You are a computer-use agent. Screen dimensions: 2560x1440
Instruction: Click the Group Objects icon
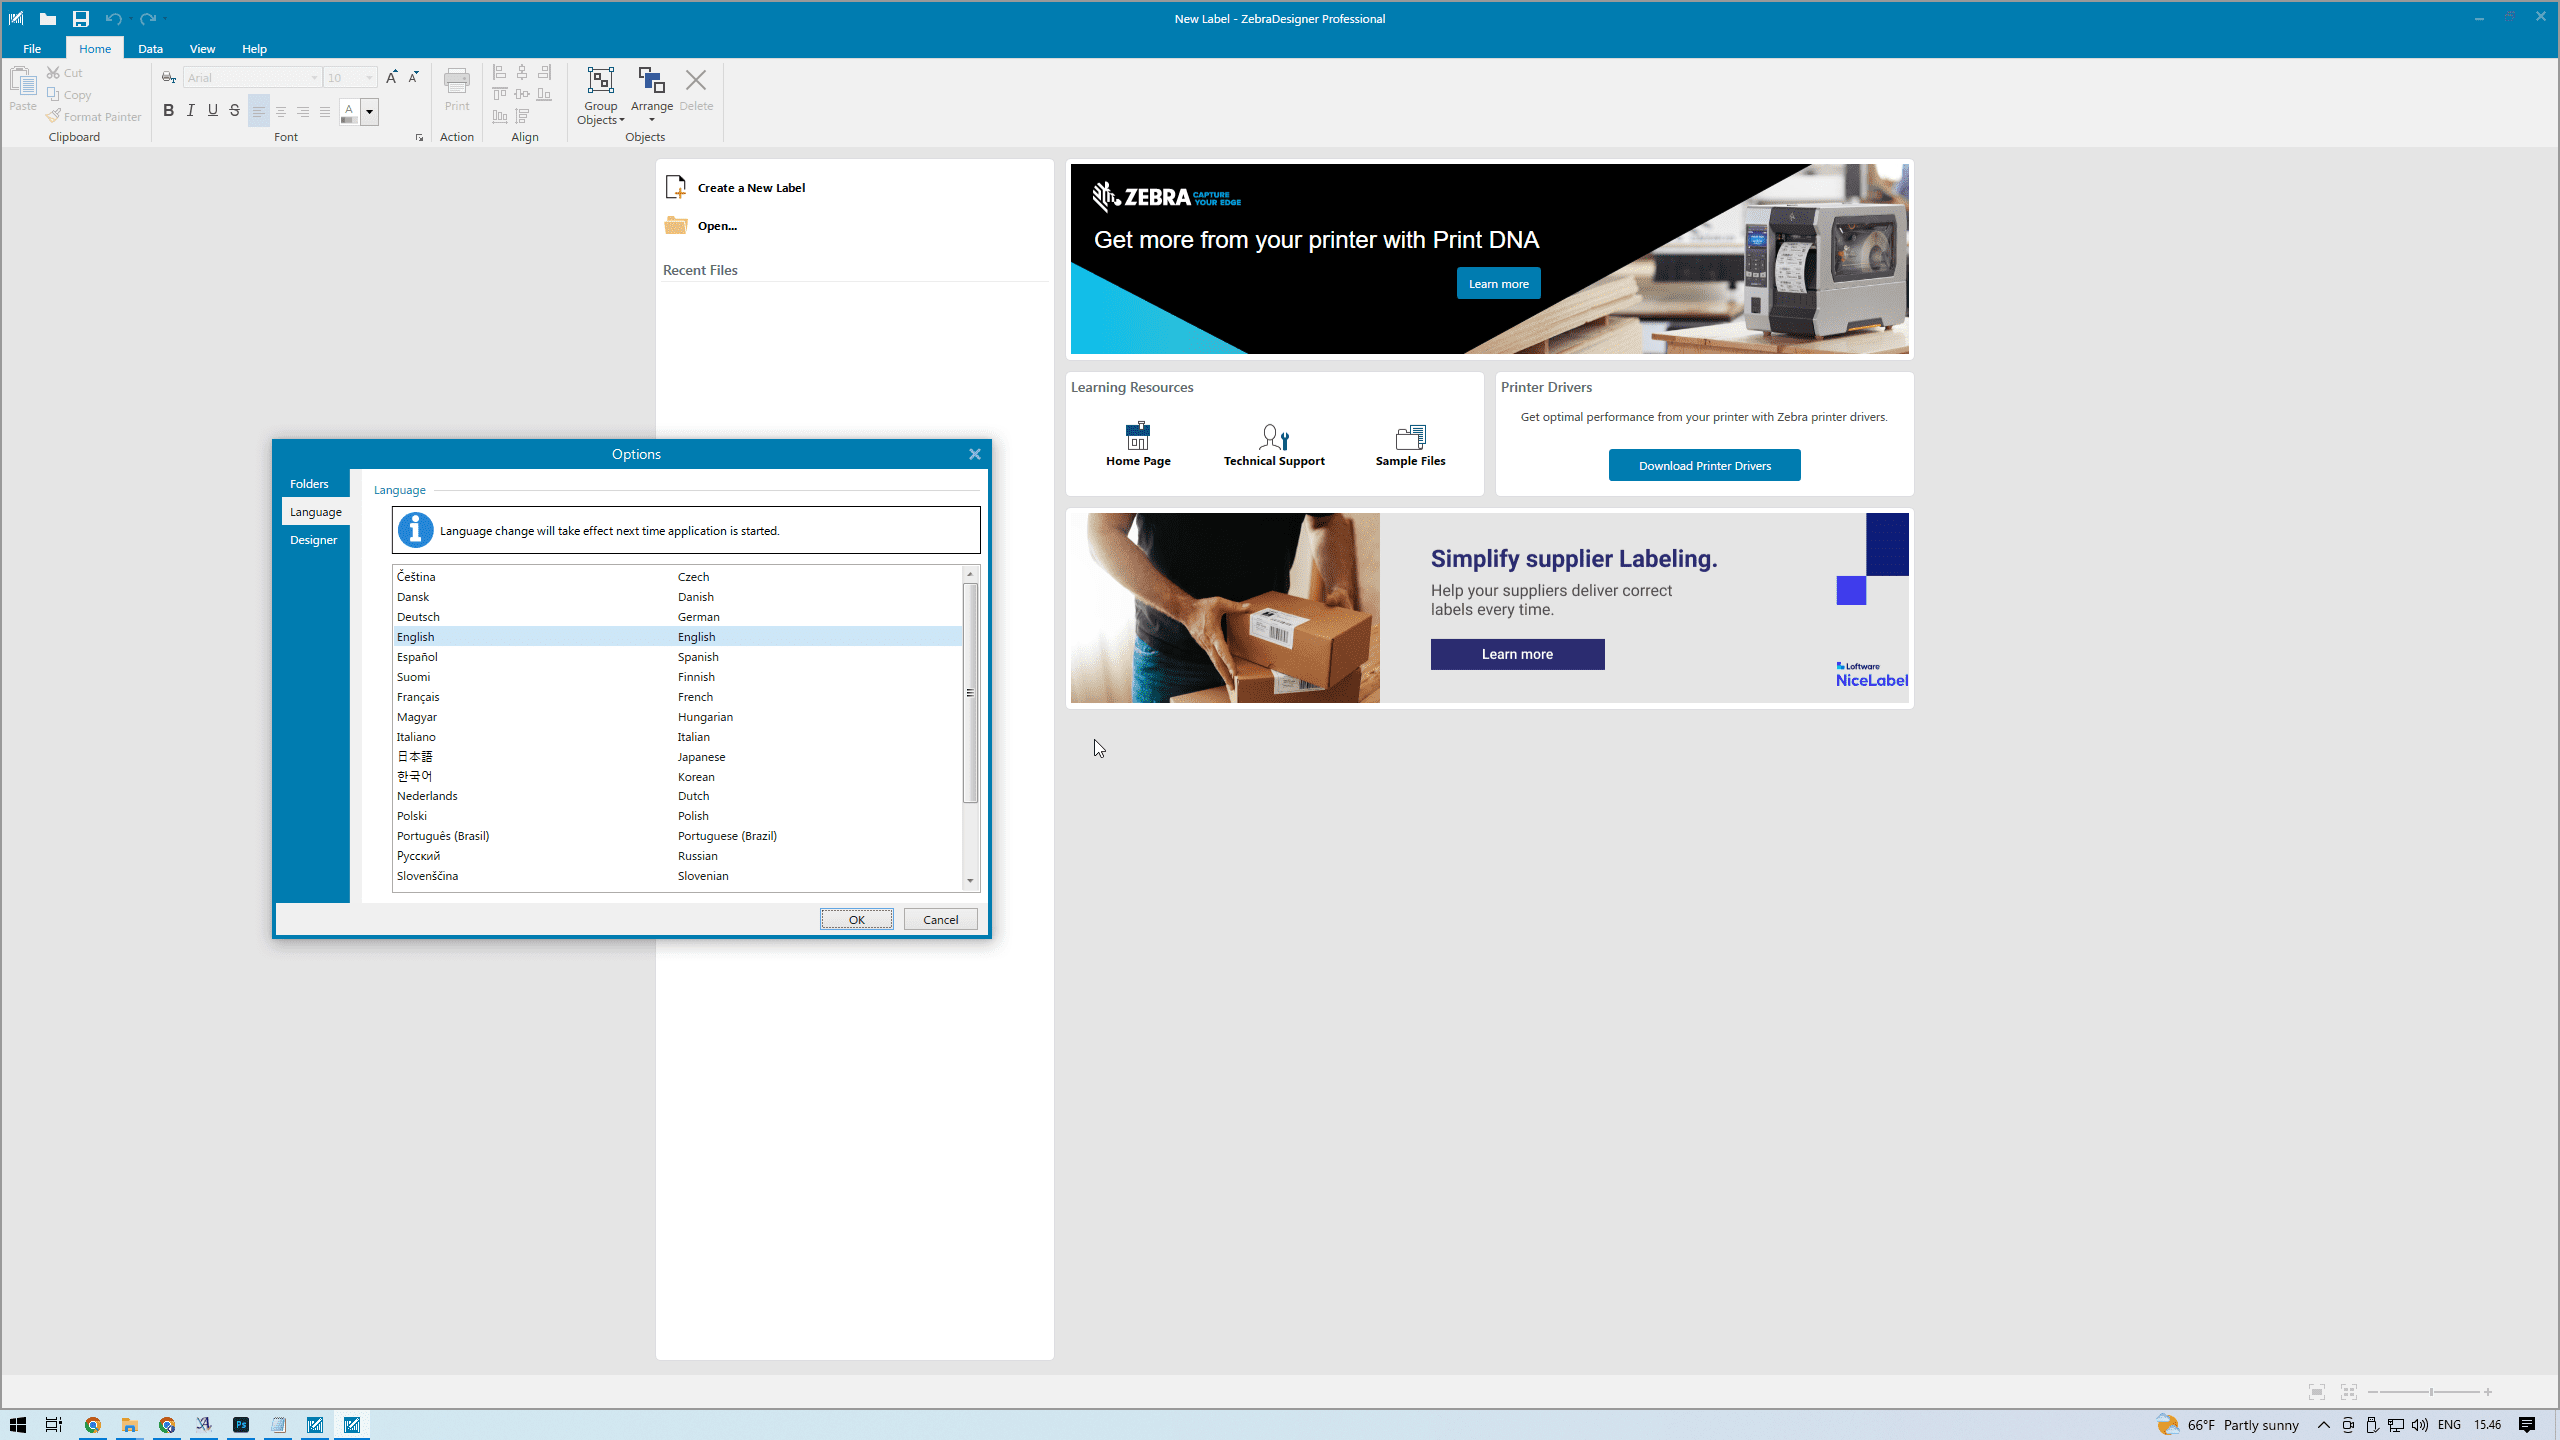tap(600, 81)
